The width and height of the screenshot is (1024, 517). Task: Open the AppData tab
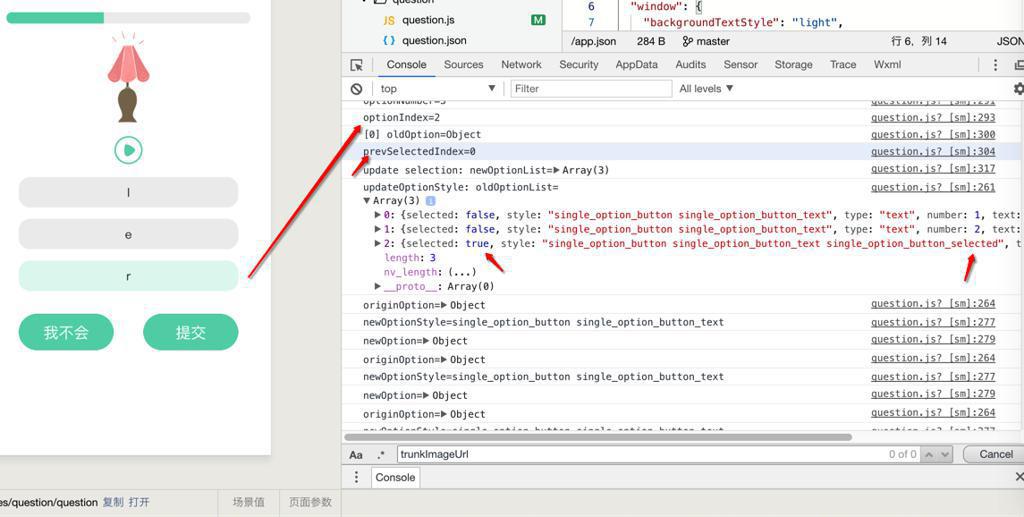(x=637, y=65)
